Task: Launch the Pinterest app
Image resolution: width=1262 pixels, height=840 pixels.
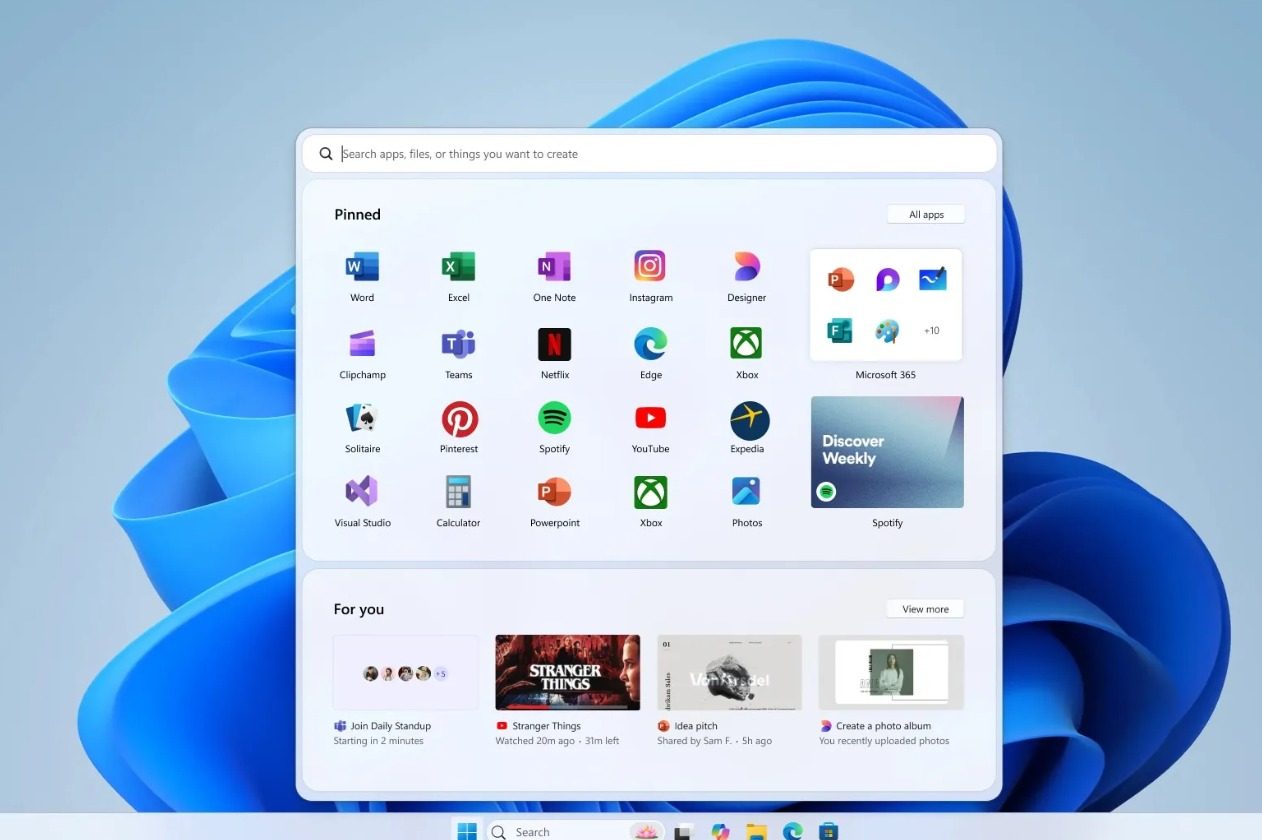Action: (459, 419)
